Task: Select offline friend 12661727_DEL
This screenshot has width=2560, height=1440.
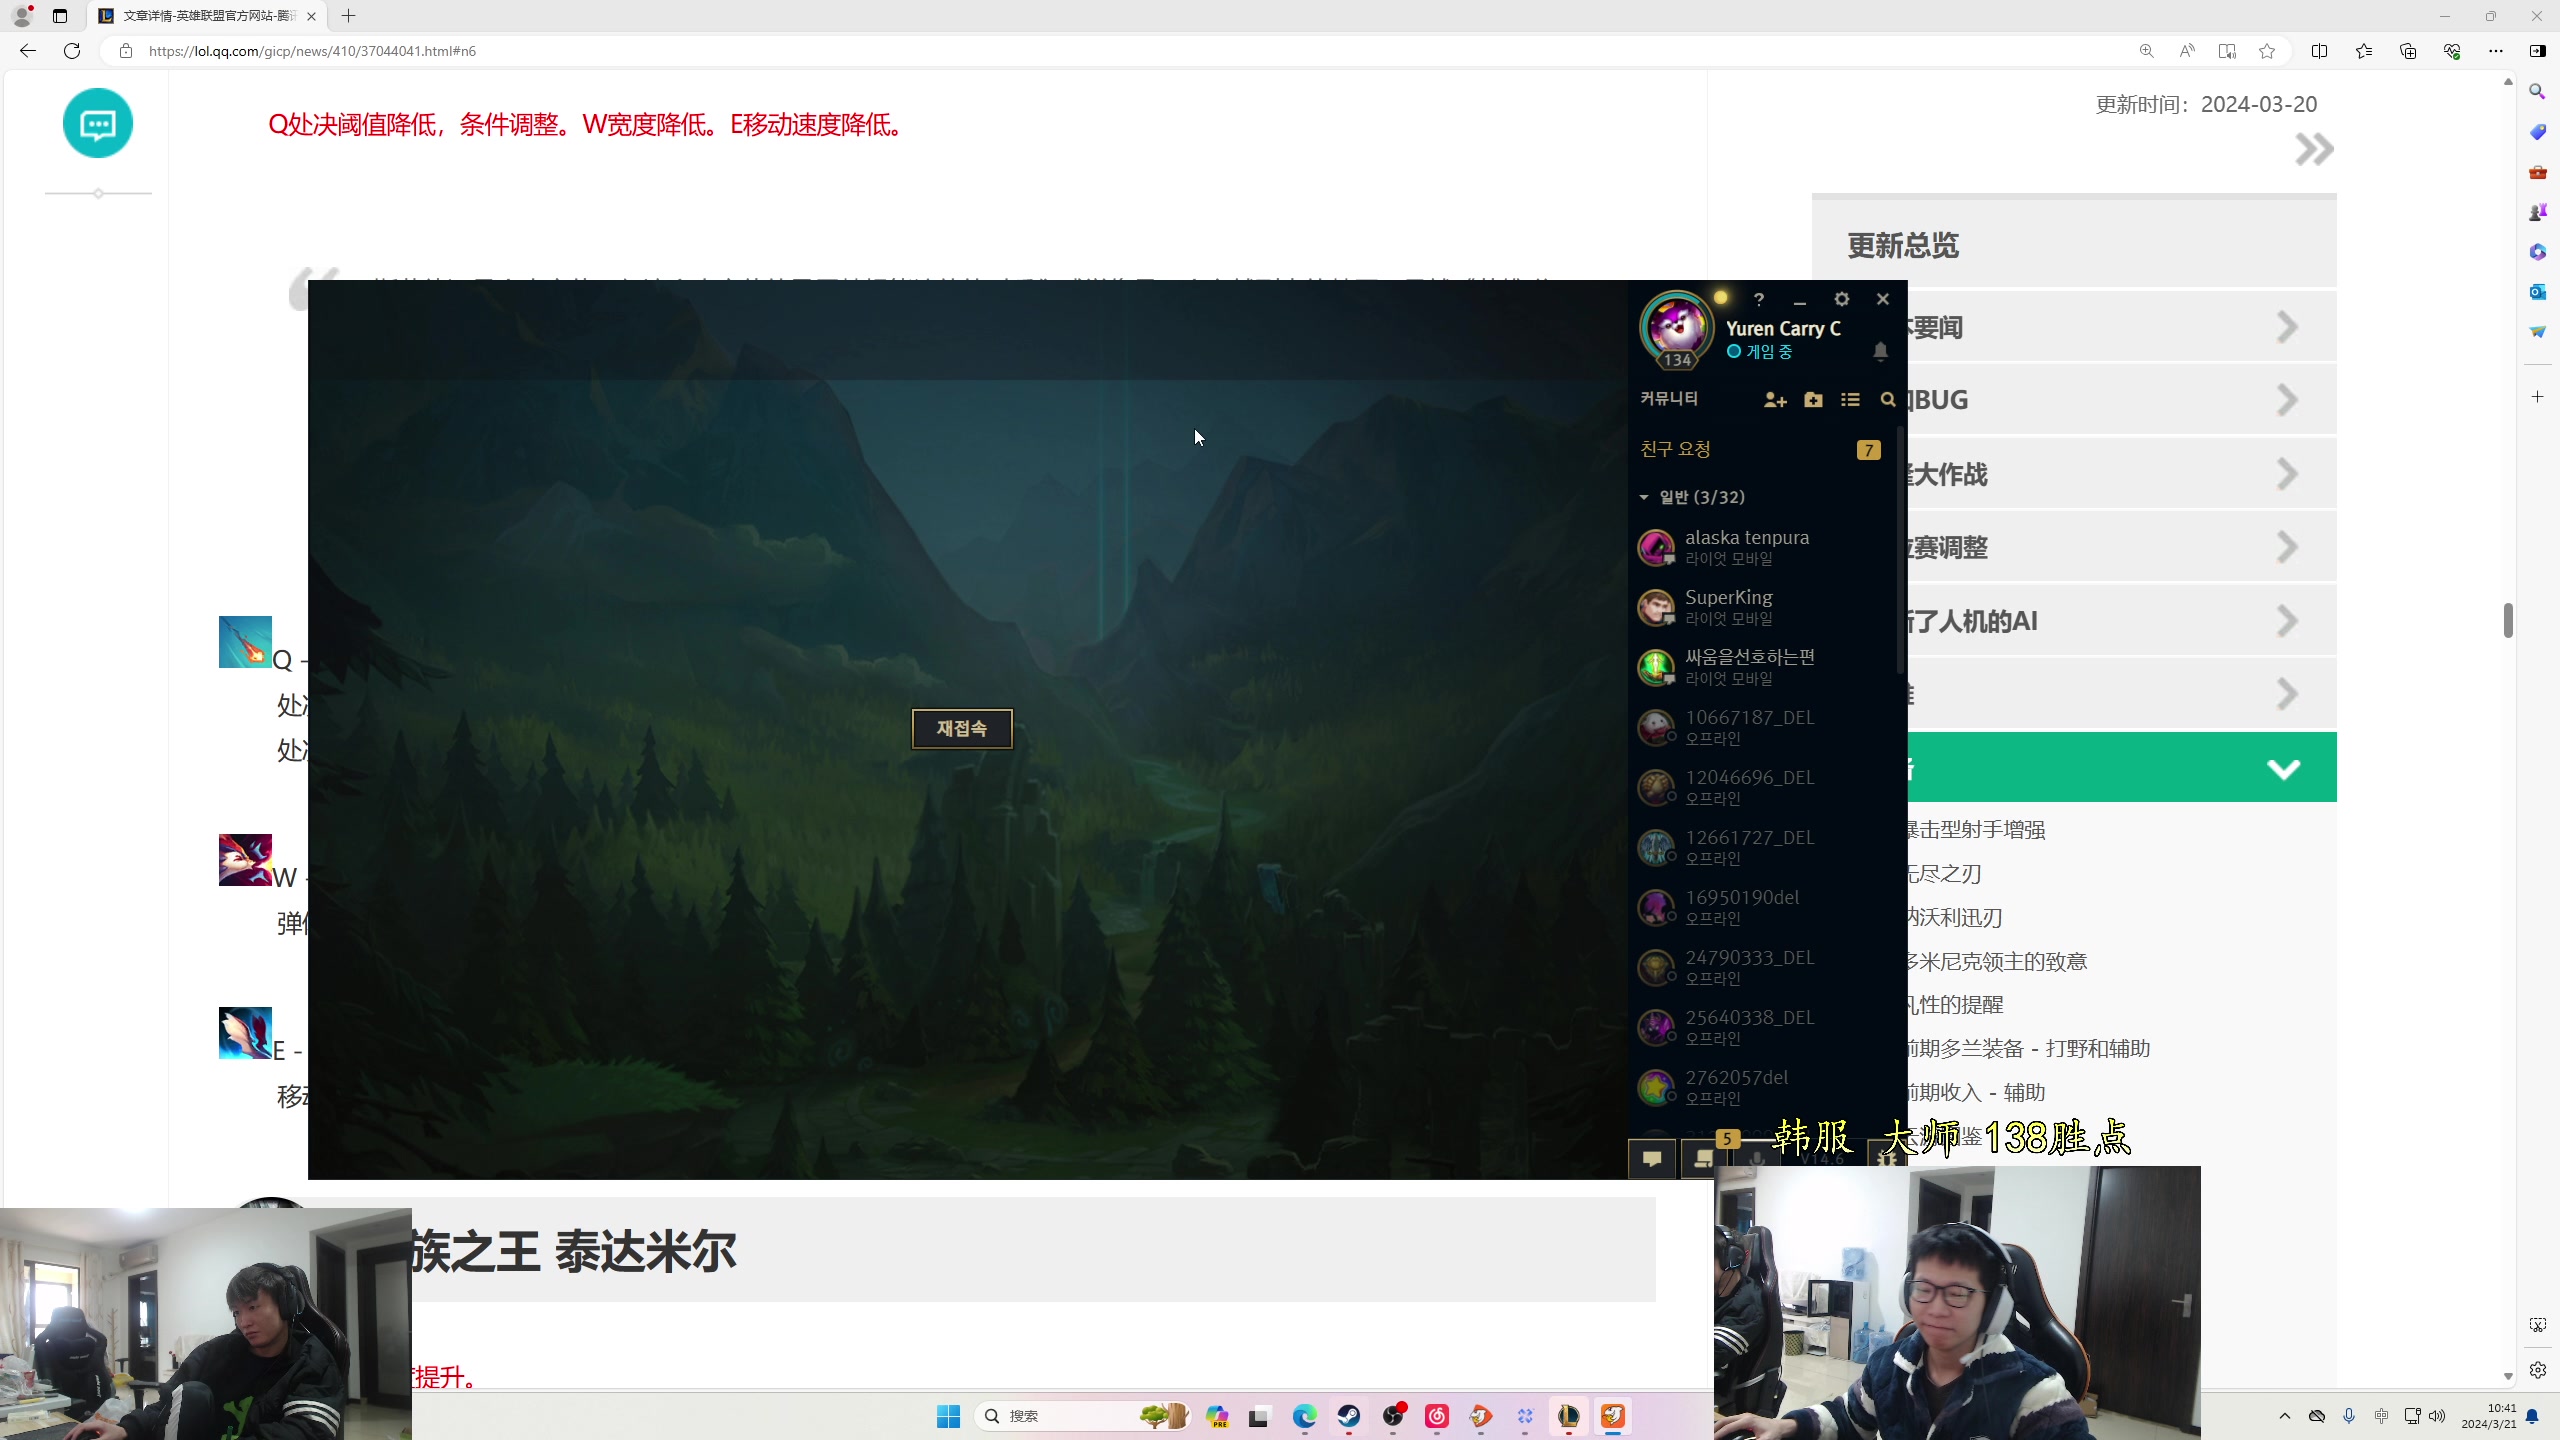Action: (1760, 847)
